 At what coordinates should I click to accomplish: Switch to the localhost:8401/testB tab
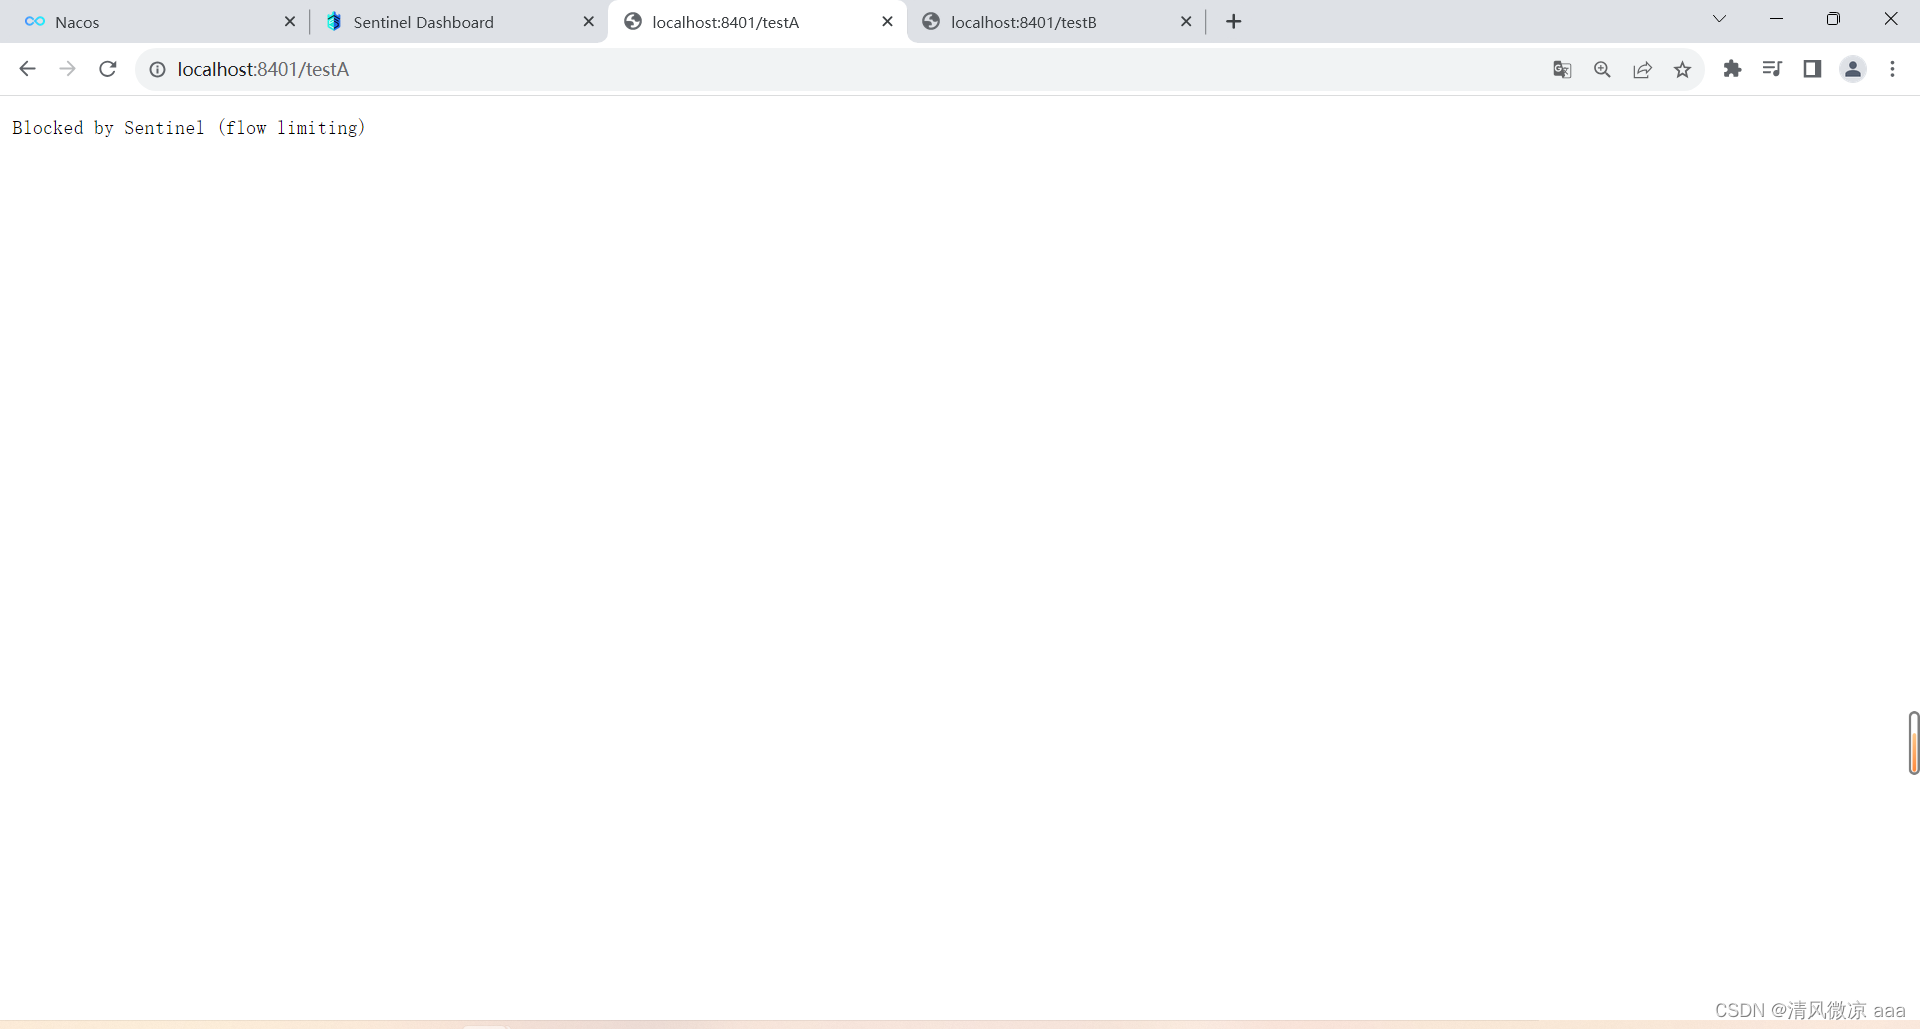tap(1056, 22)
